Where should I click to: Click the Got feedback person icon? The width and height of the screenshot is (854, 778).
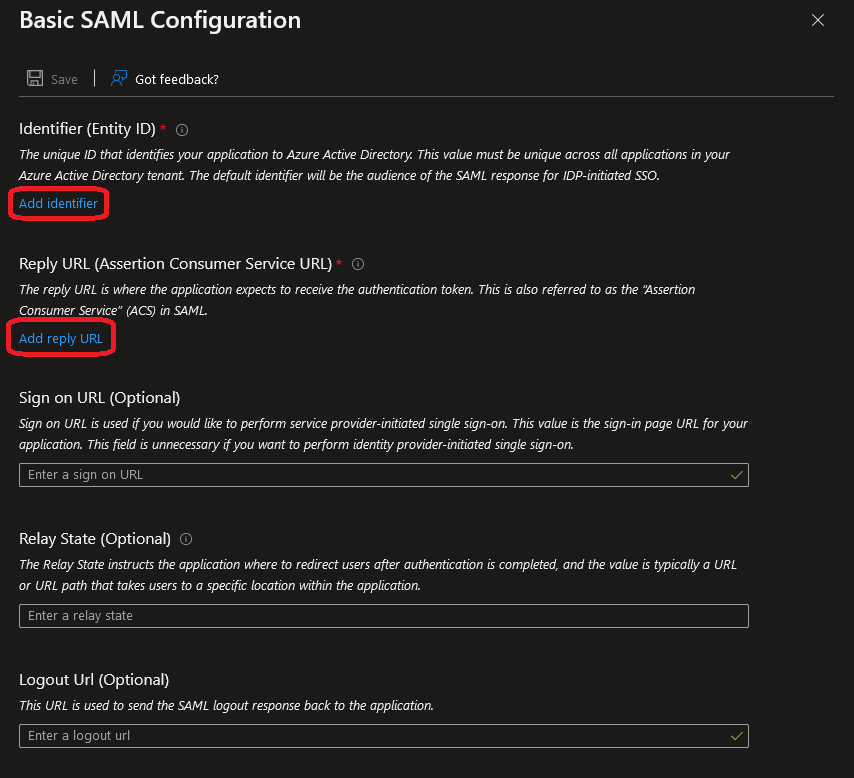(x=119, y=78)
